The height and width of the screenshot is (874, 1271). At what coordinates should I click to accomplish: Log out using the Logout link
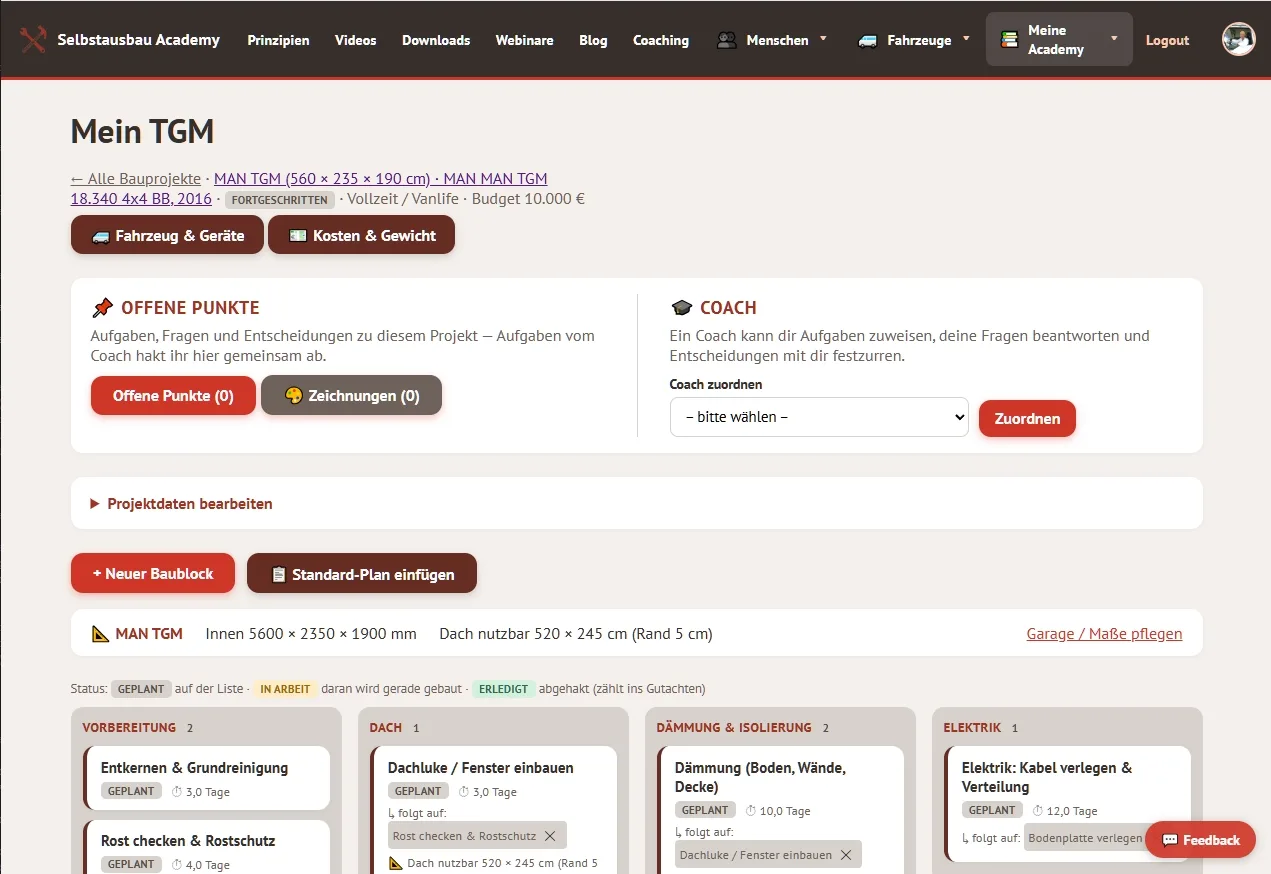point(1167,40)
